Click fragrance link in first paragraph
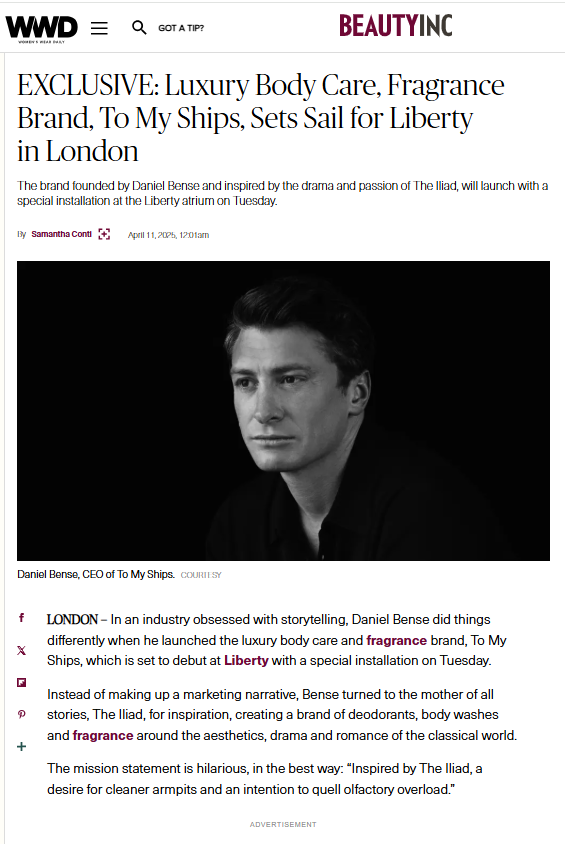Screen dimensions: 565x844 397,640
